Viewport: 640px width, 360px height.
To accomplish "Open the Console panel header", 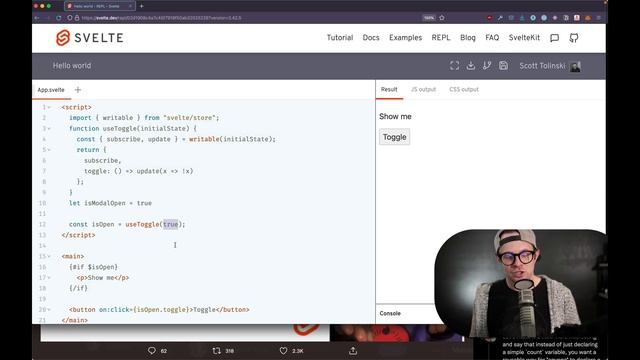I will tap(390, 313).
